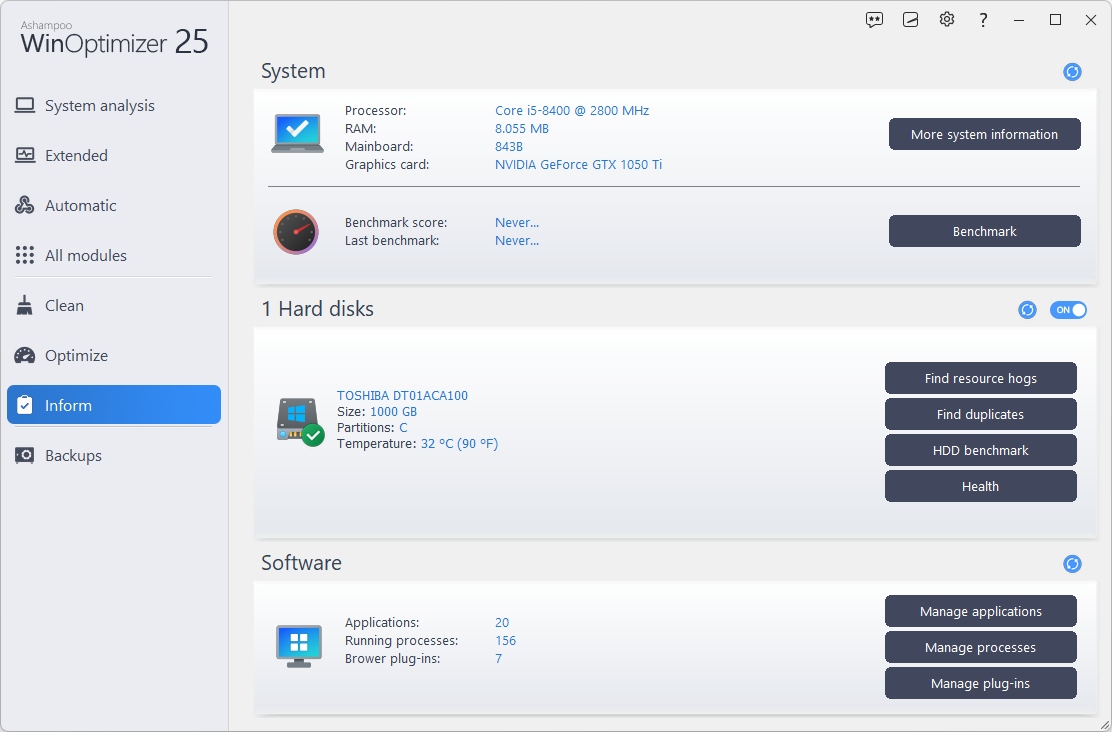Click the help question mark icon

point(984,20)
